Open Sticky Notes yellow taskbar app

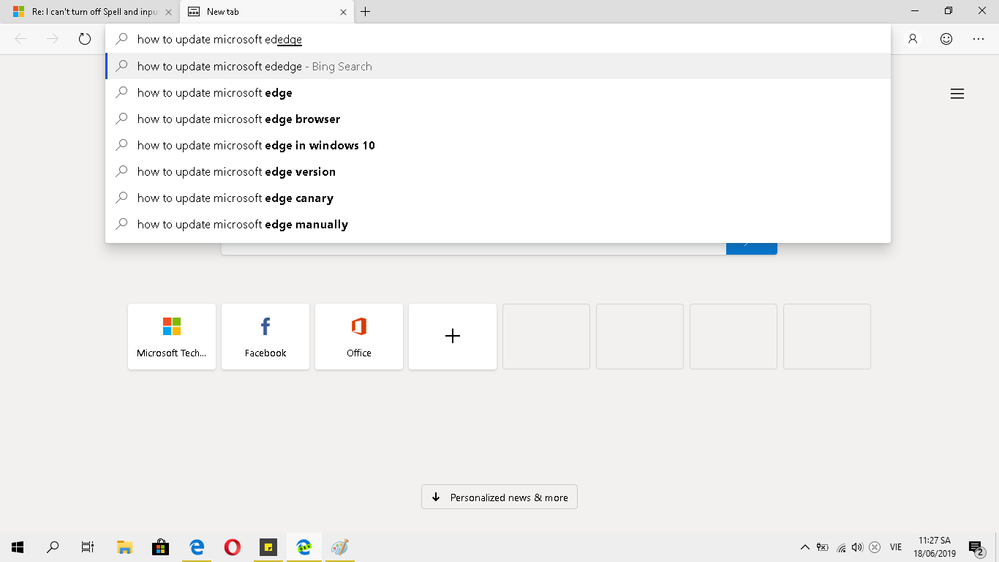(268, 547)
